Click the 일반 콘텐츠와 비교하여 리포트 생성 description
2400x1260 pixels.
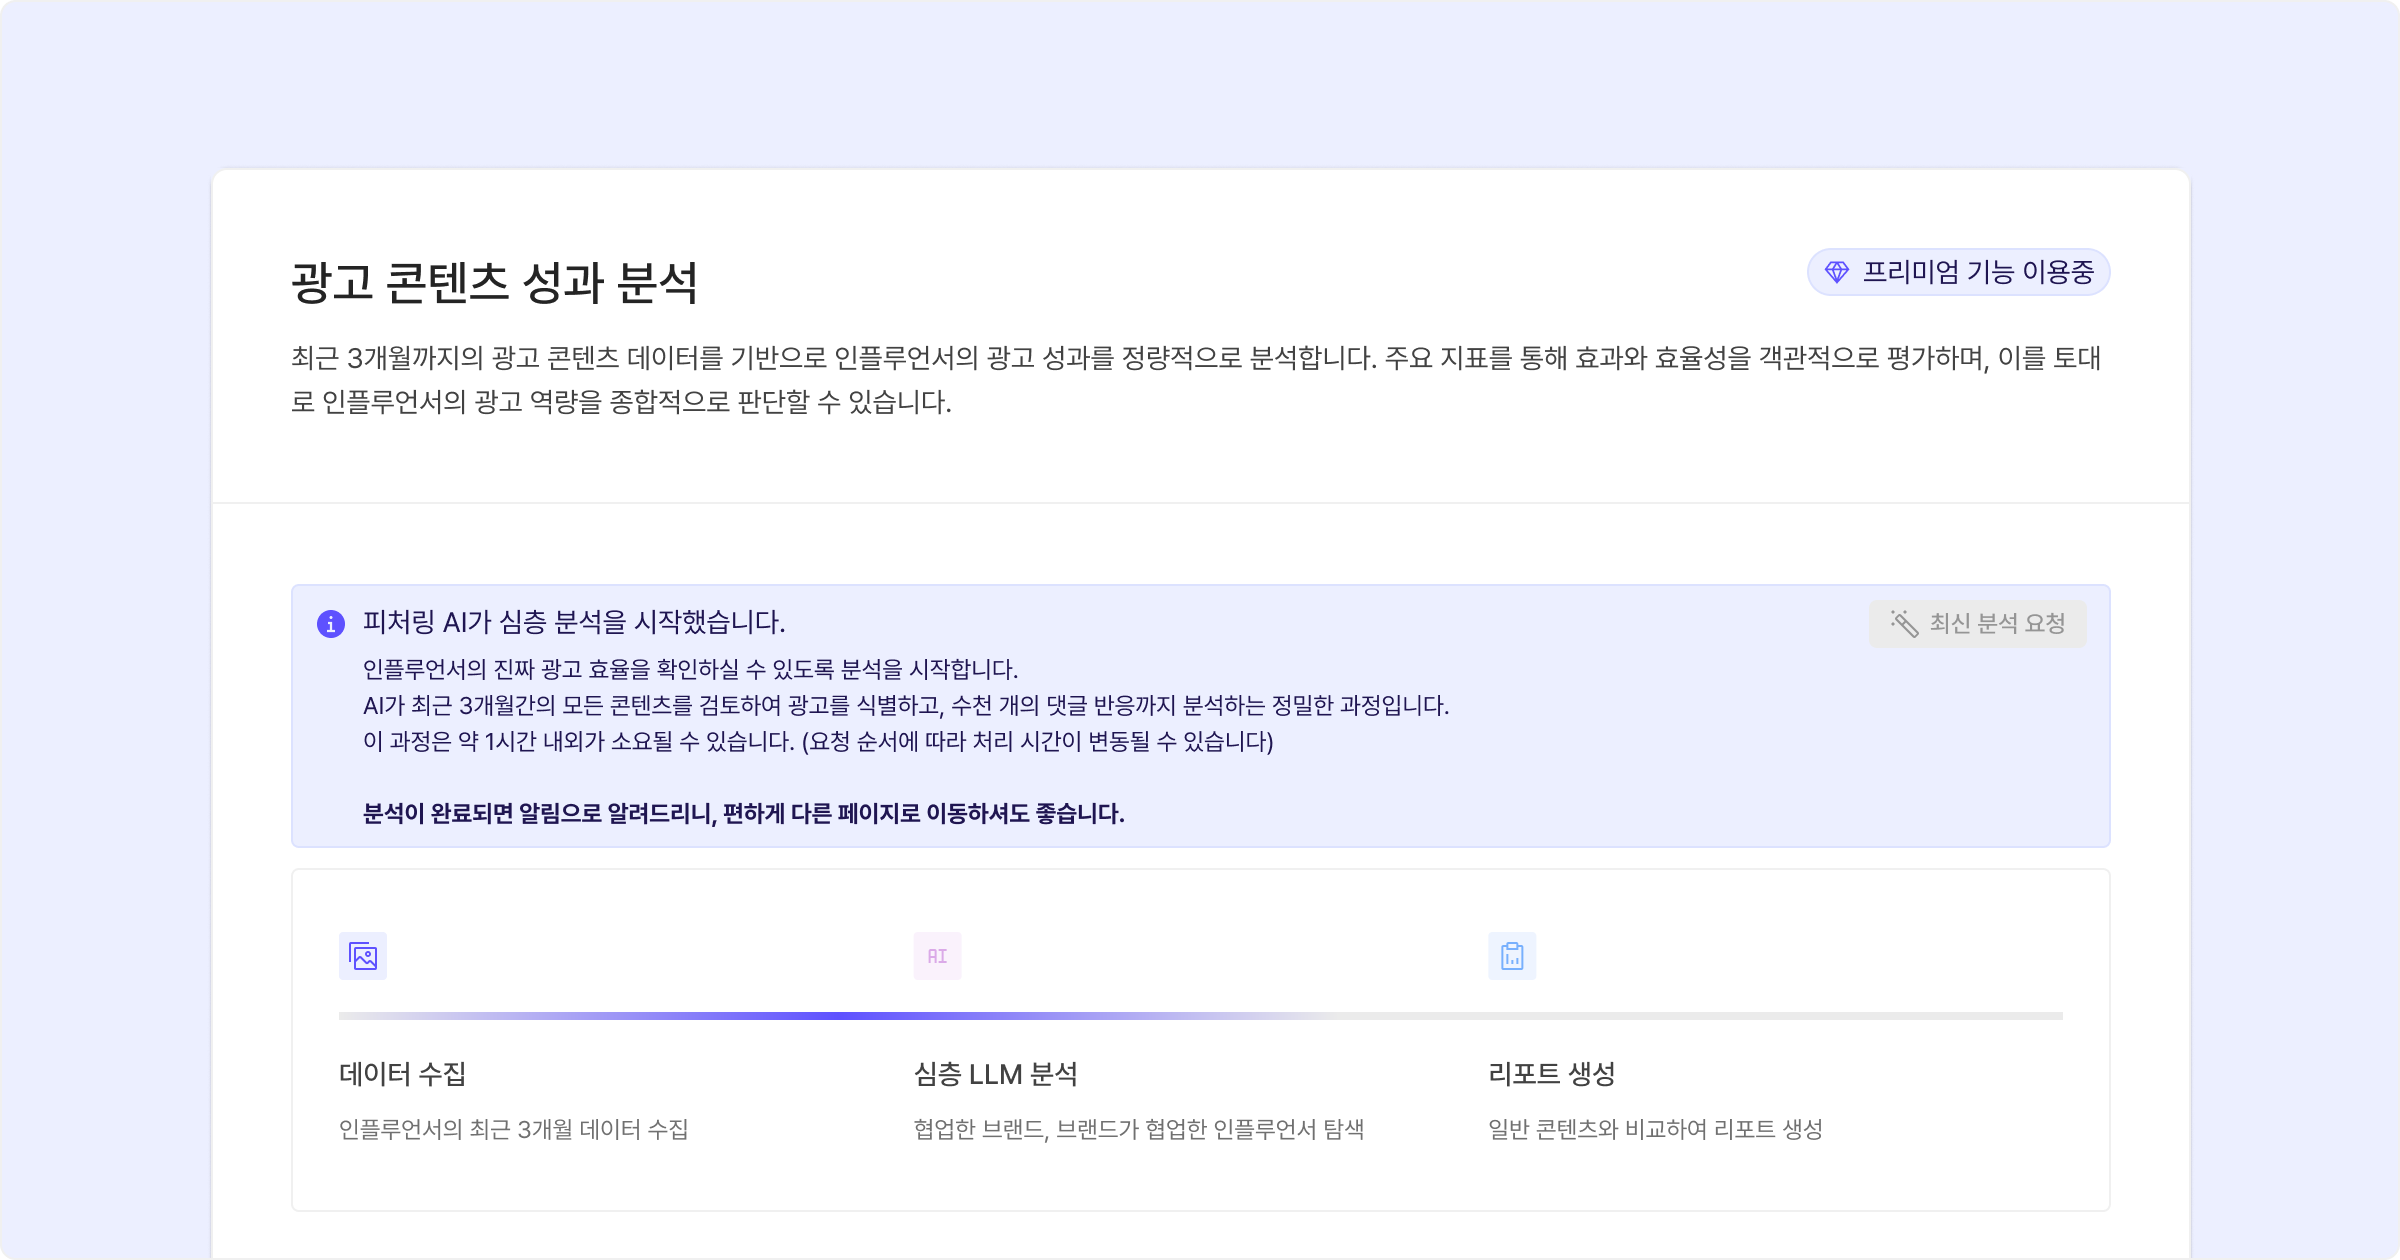[x=1655, y=1129]
